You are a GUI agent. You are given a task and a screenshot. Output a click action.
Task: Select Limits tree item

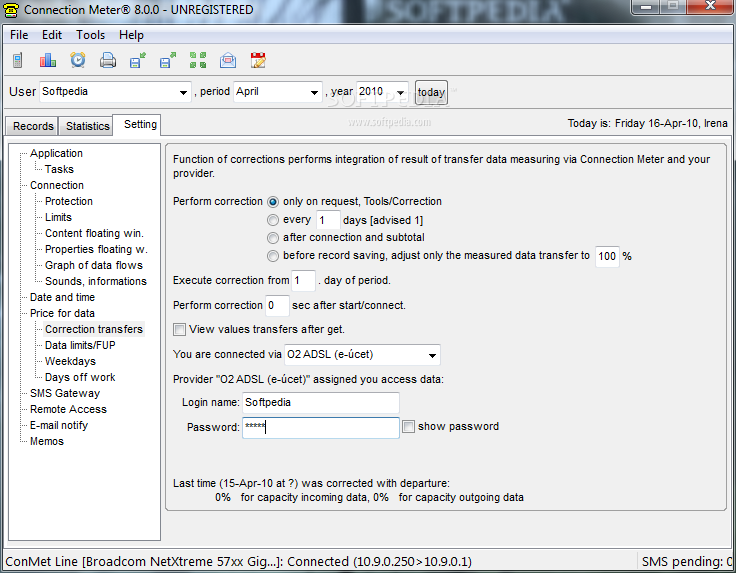click(x=58, y=217)
